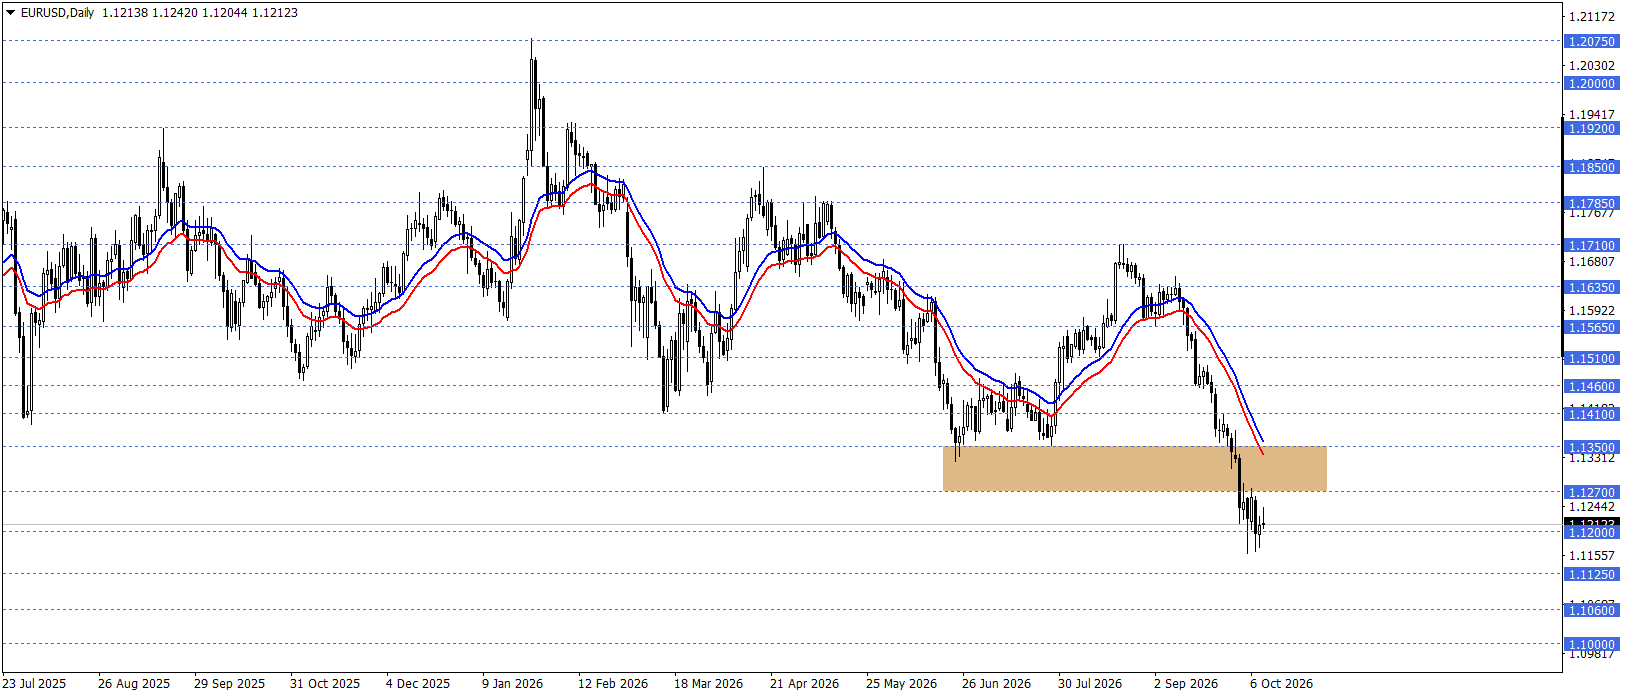The image size is (1626, 696).
Task: Open the chart menu triangle beside EURUSD,Daily
Action: (11, 13)
